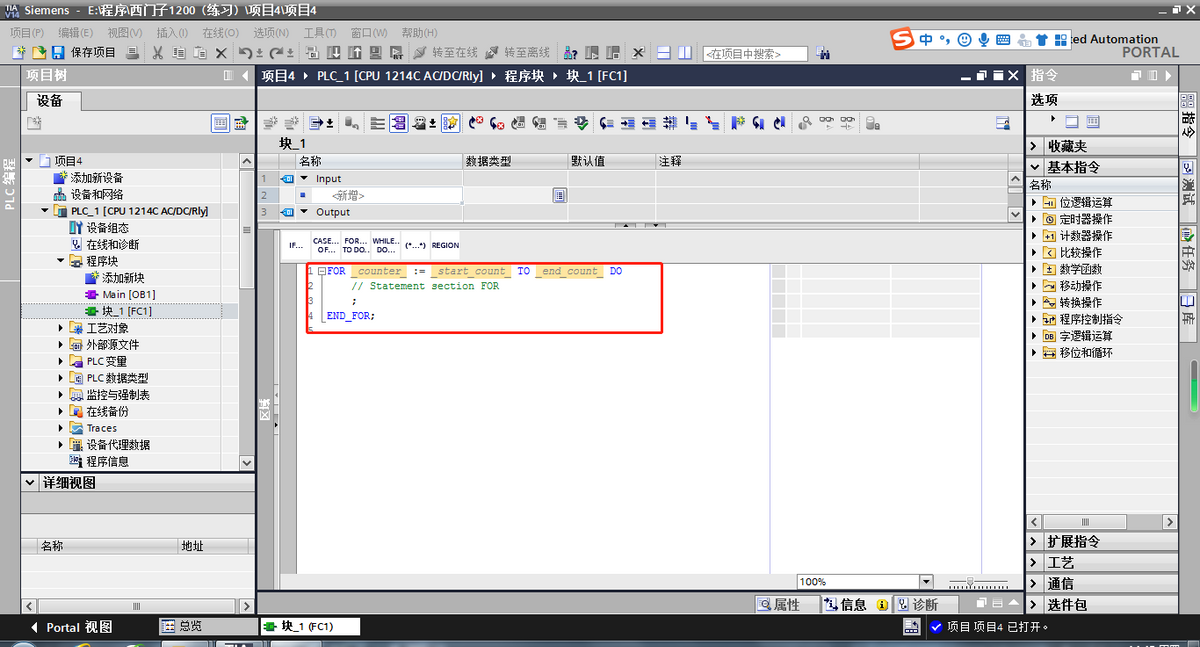Insert a (*...*) comment section snippet

[415, 245]
